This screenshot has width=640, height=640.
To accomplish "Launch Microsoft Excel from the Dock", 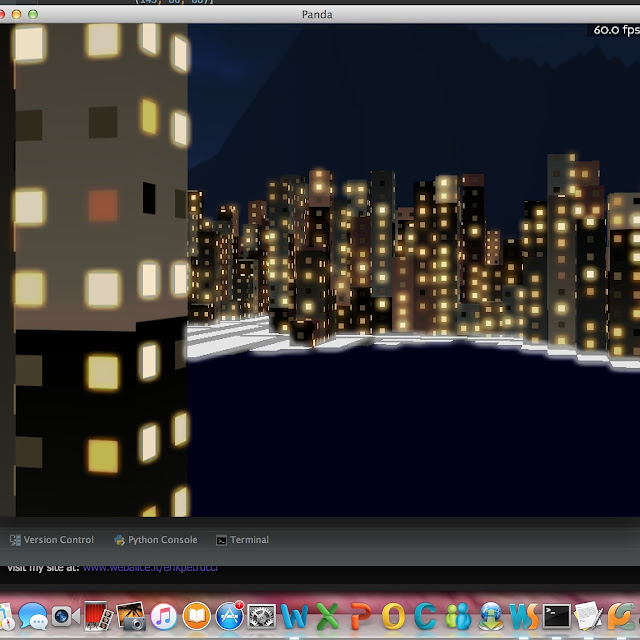I will pos(327,616).
